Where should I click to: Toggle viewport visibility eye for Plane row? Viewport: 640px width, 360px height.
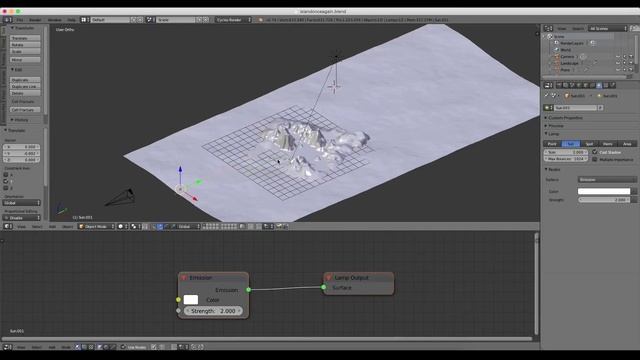[x=618, y=70]
